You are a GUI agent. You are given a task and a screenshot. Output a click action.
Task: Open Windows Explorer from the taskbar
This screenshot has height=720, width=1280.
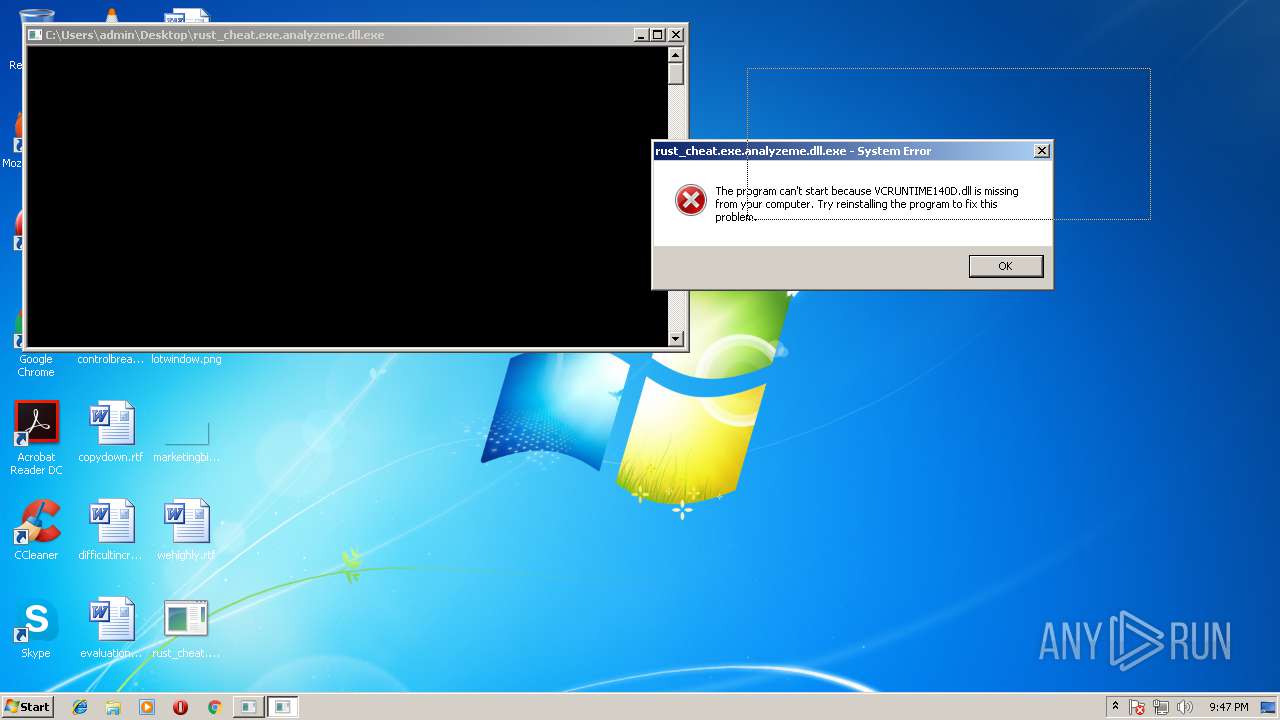113,707
